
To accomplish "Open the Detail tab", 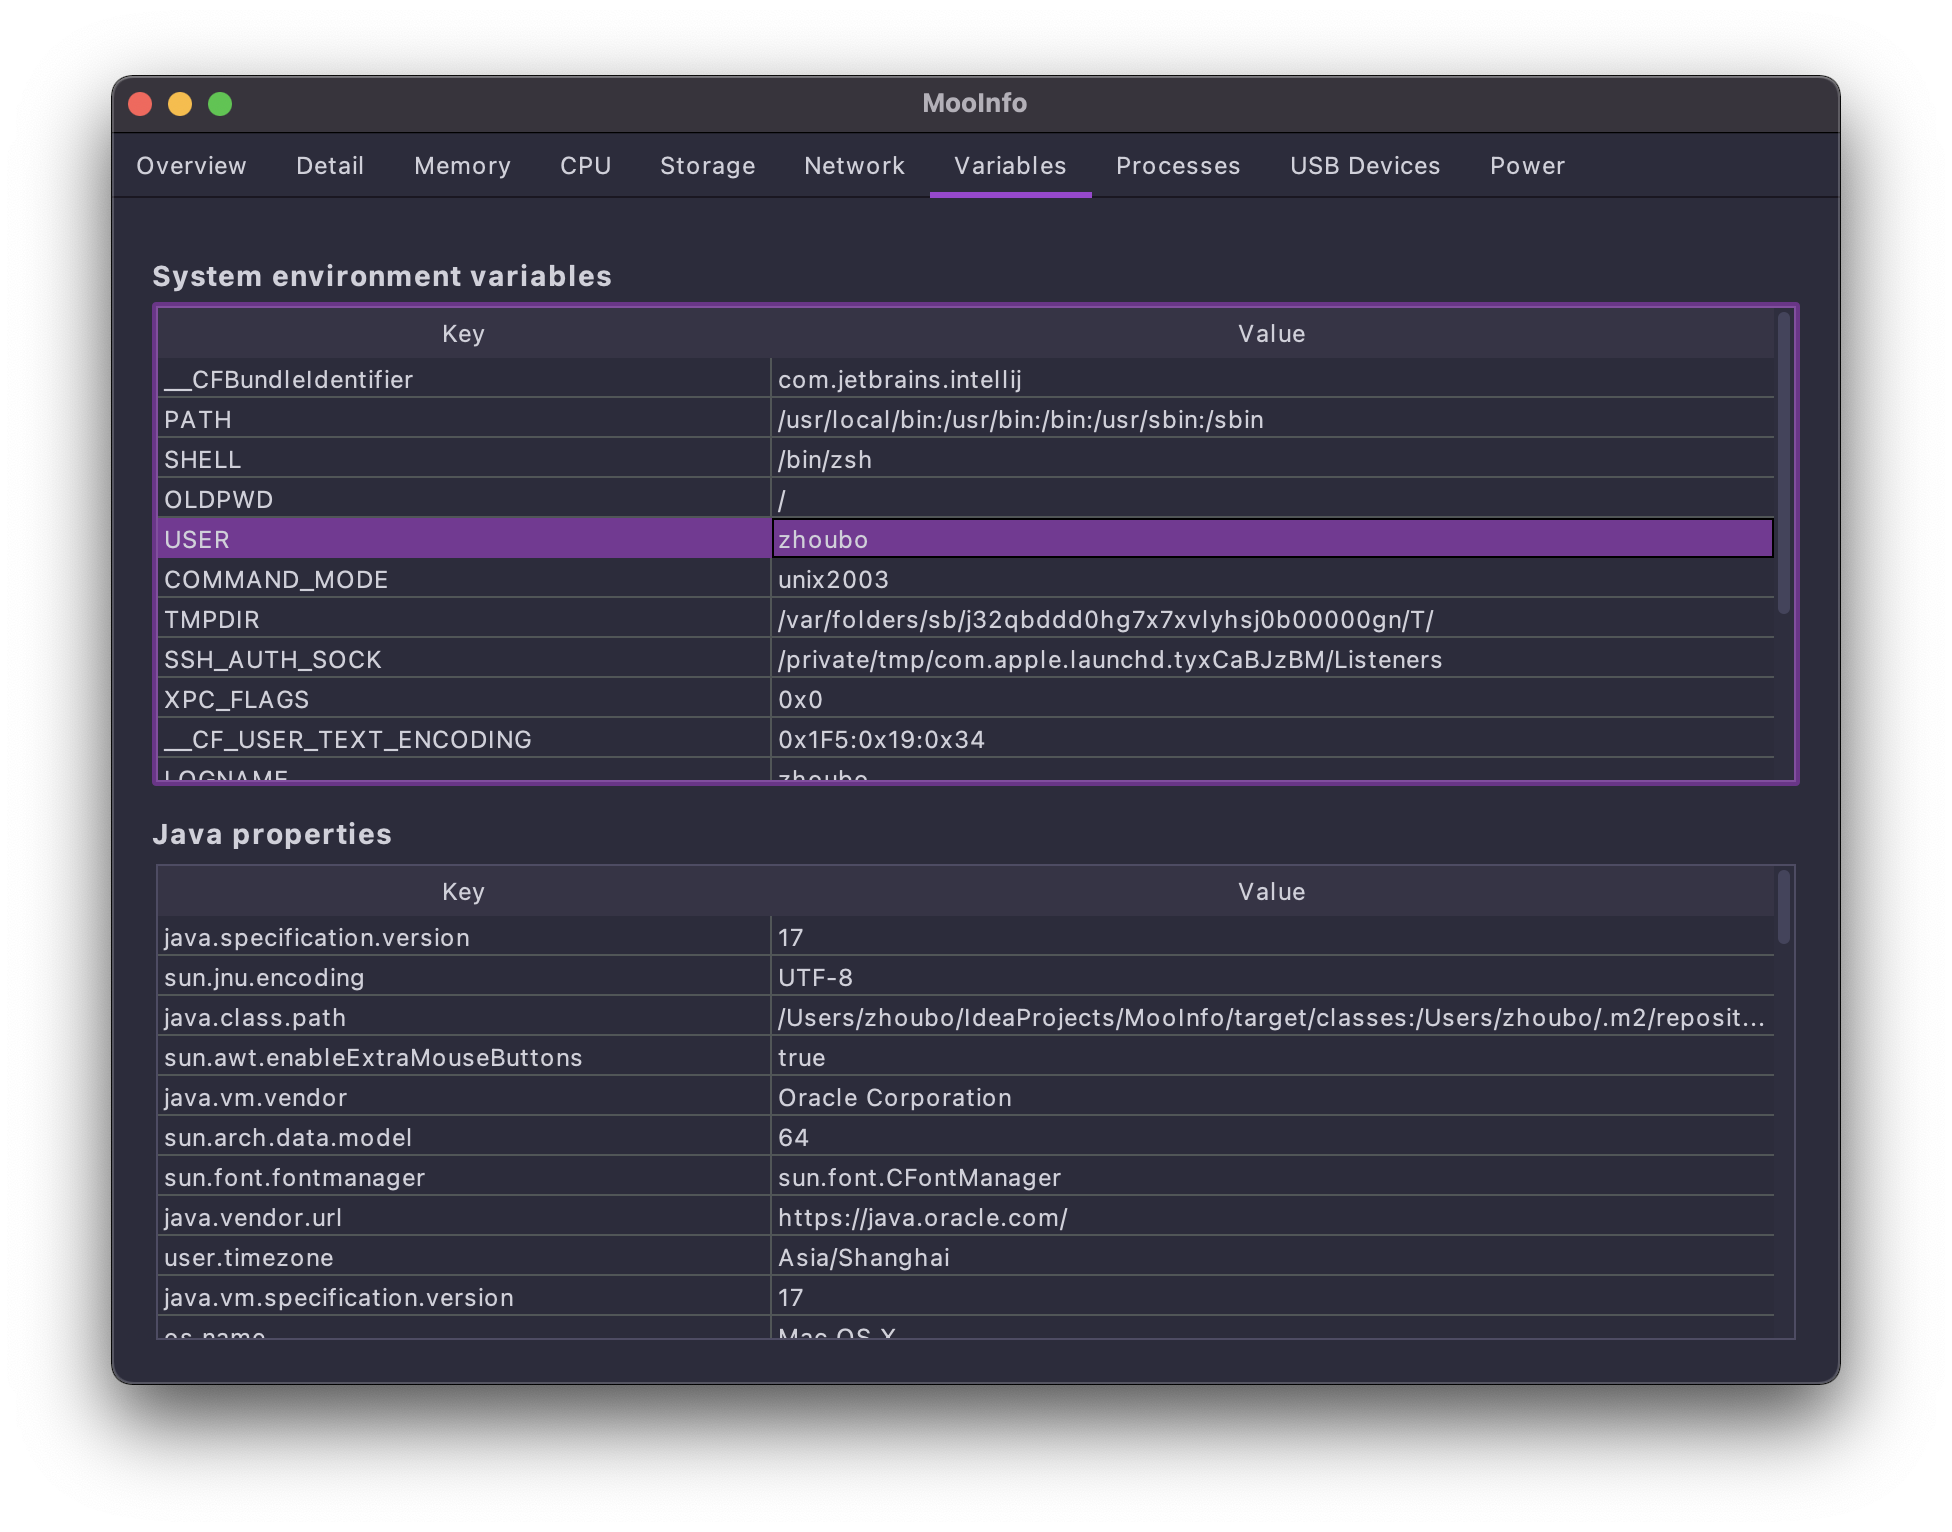I will tap(330, 166).
